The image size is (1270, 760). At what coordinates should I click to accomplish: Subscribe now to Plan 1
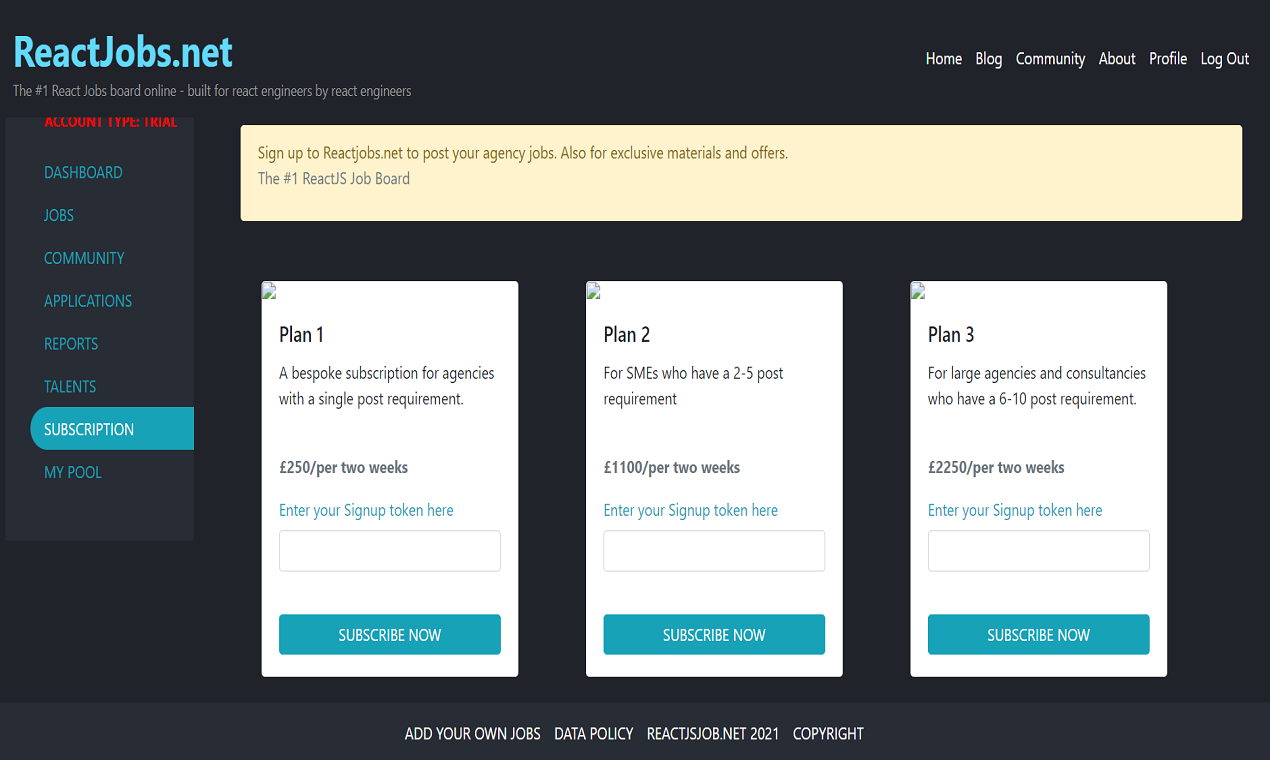point(390,635)
